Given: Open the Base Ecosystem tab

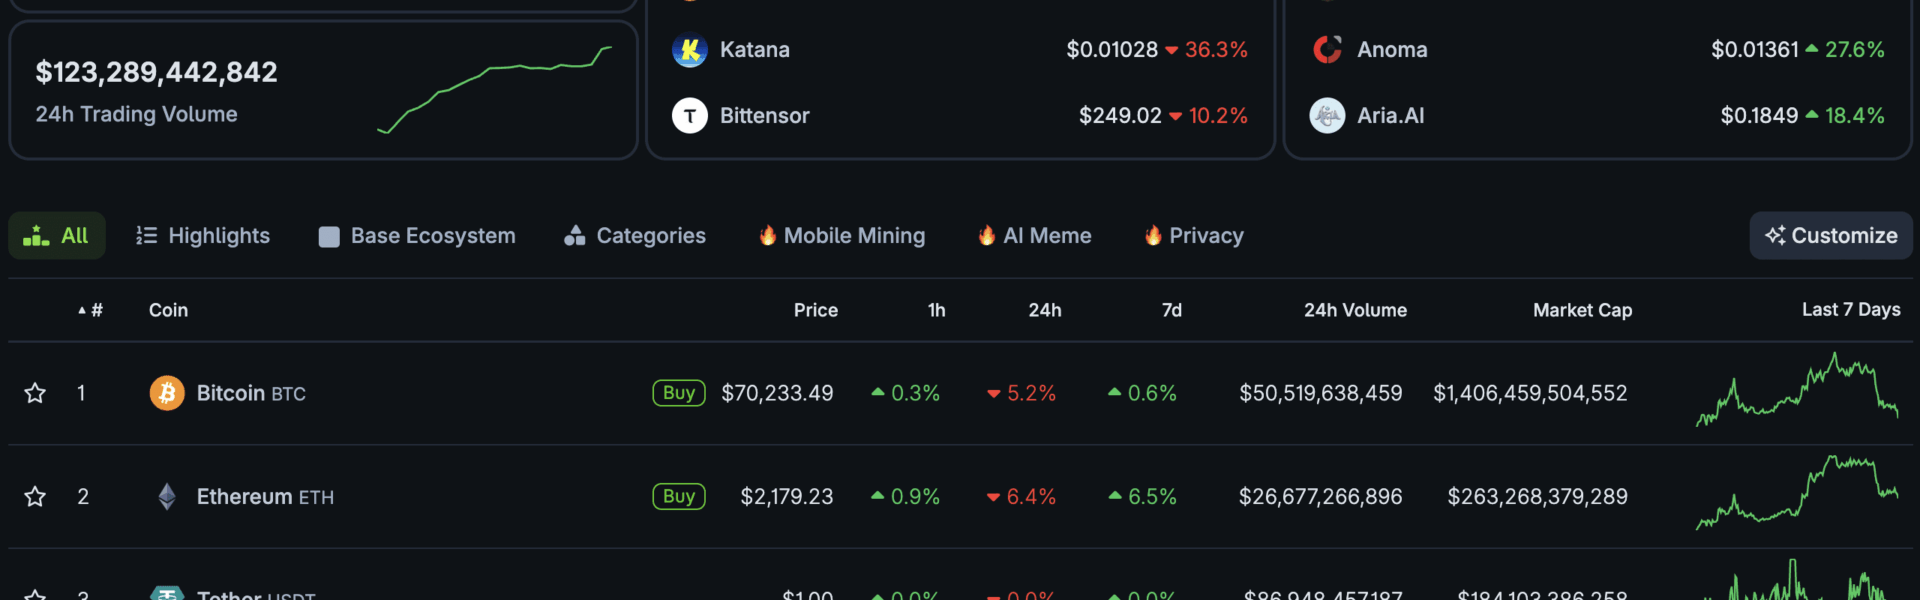Looking at the screenshot, I should click(417, 236).
